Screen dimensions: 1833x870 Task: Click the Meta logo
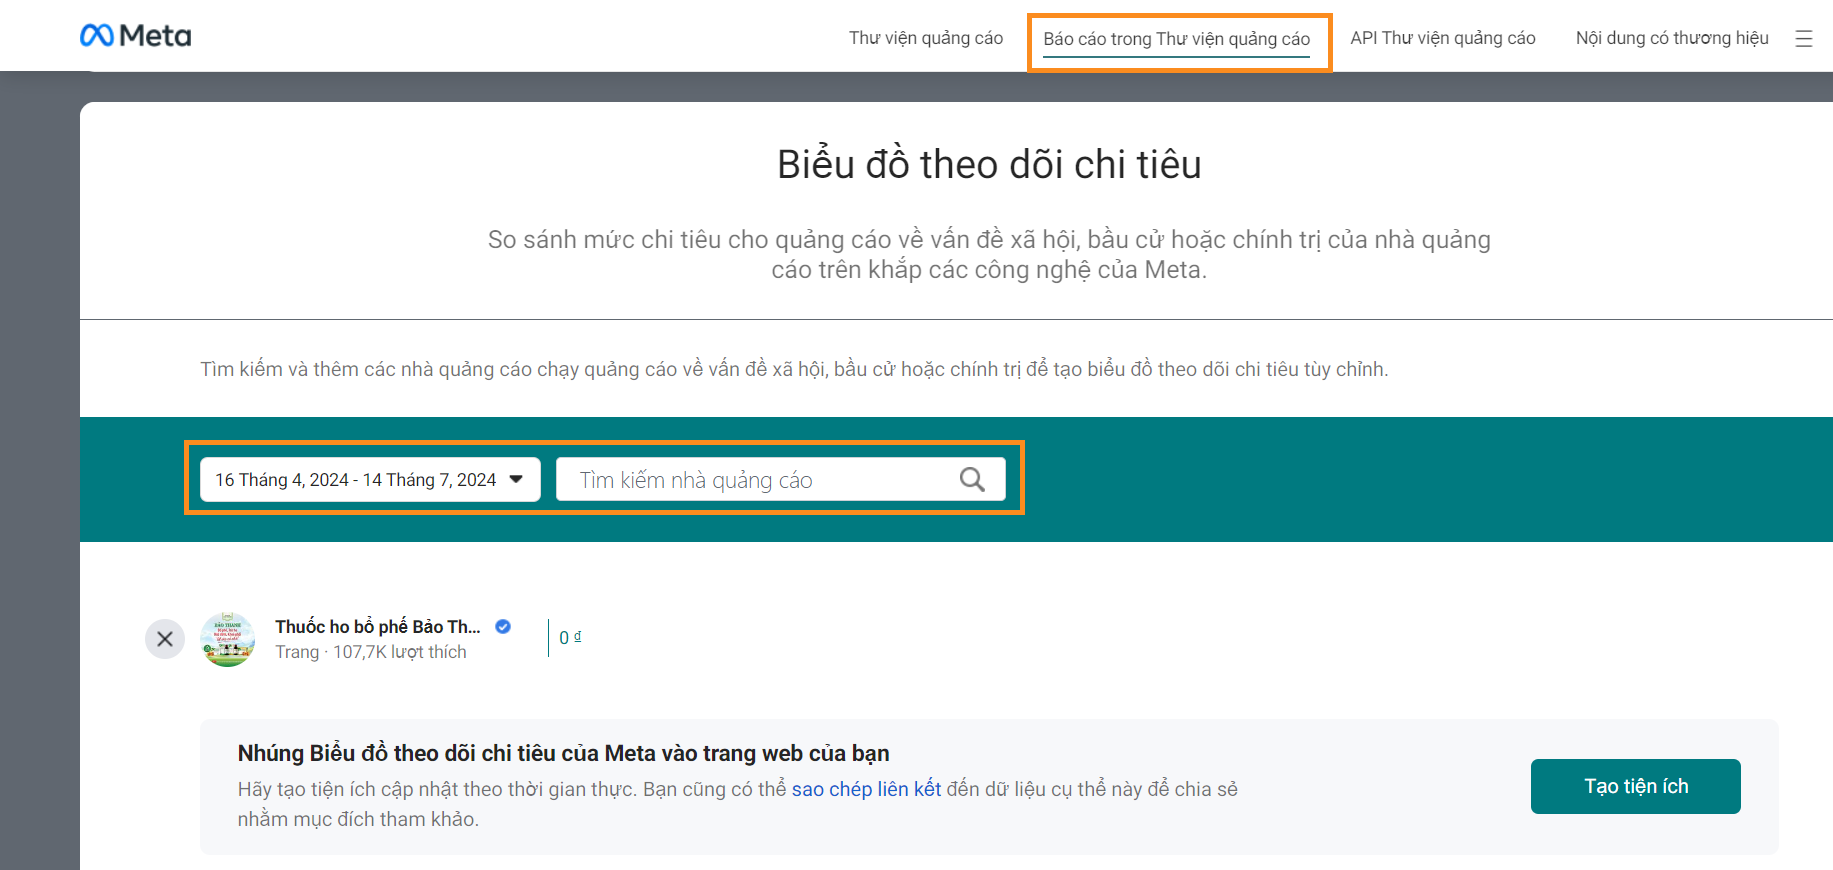pyautogui.click(x=135, y=36)
